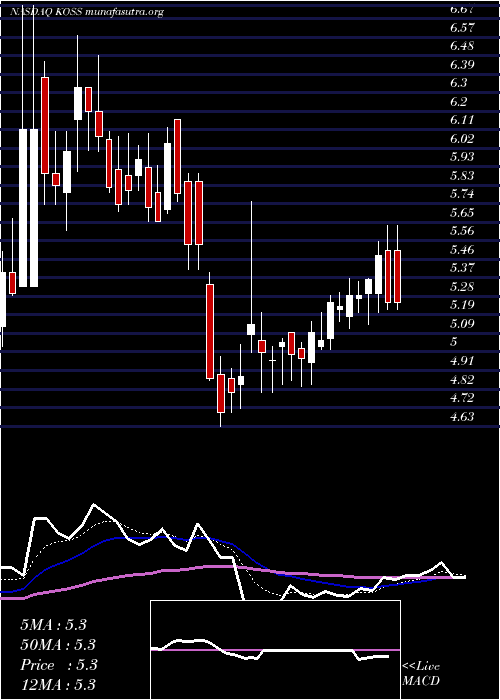Click the 5.19 price axis label
This screenshot has width=500, height=700.
pos(462,305)
